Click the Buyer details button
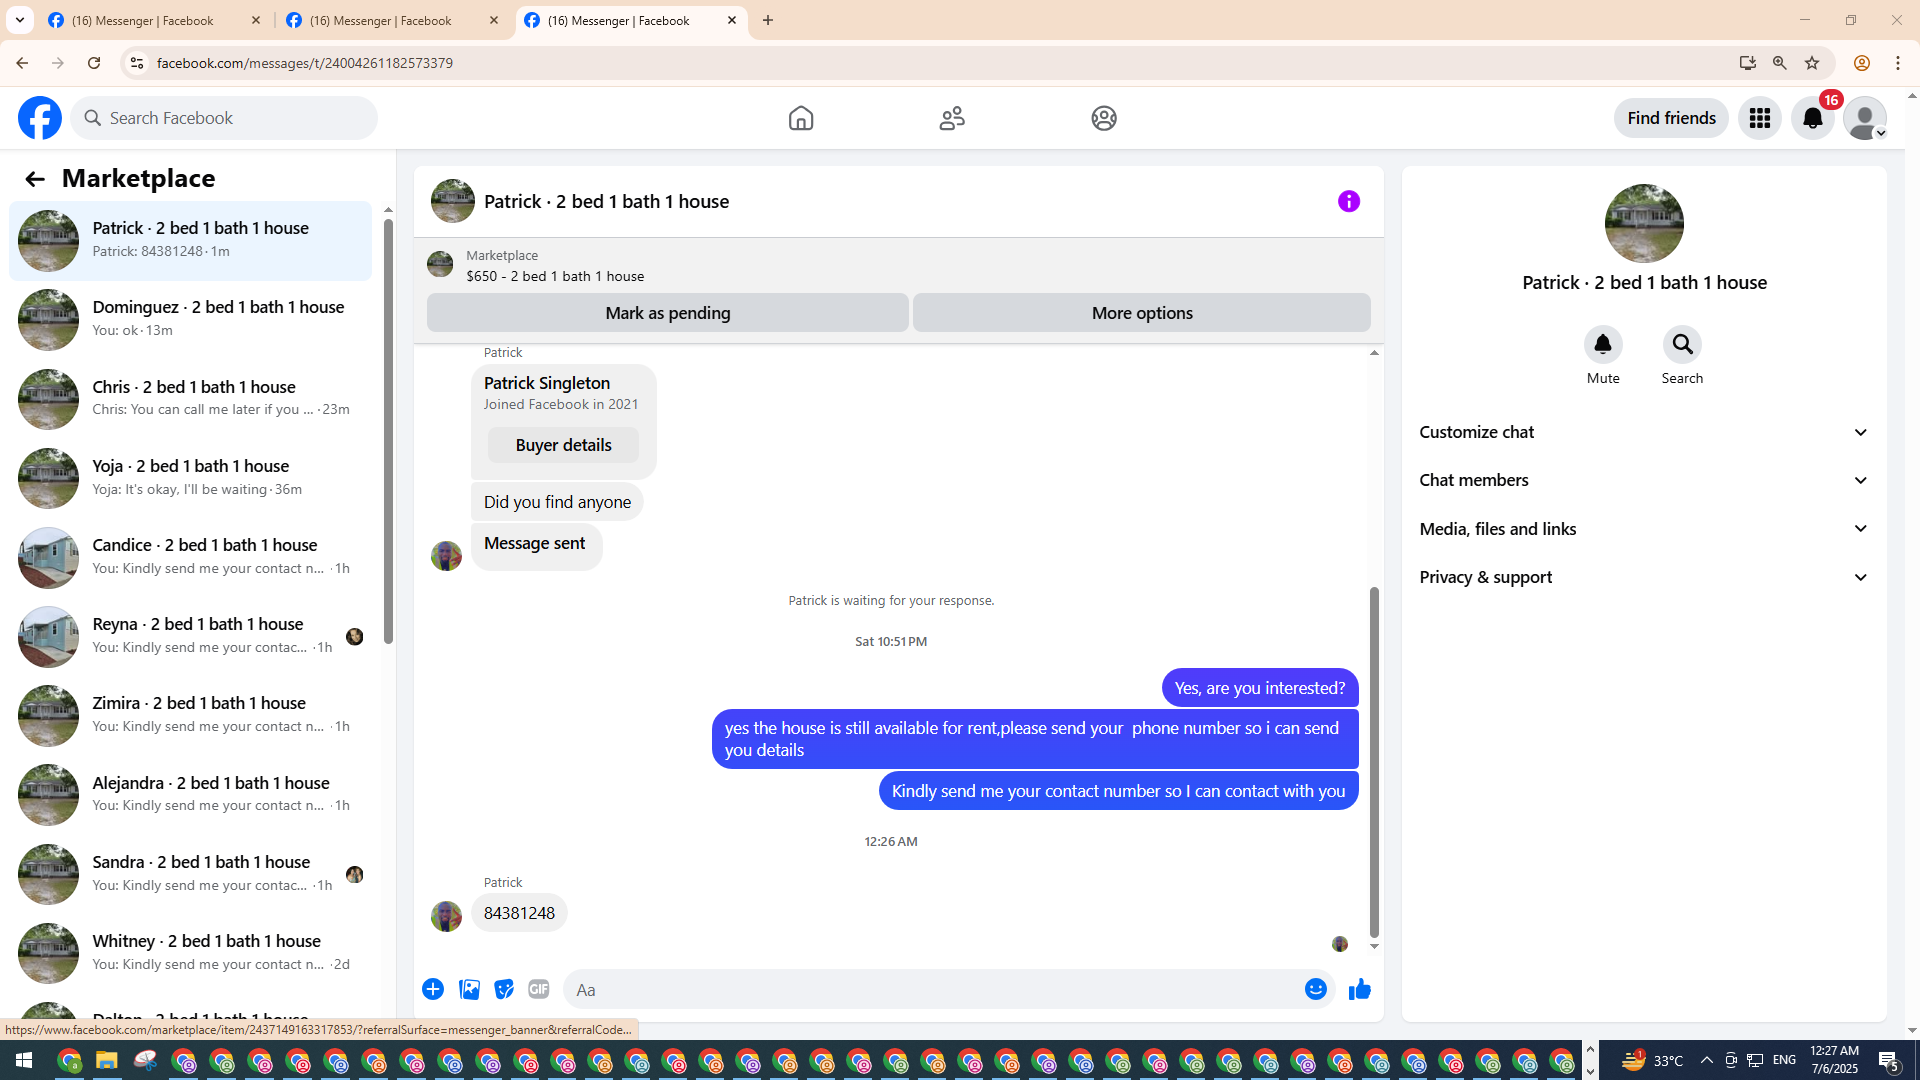 (563, 445)
